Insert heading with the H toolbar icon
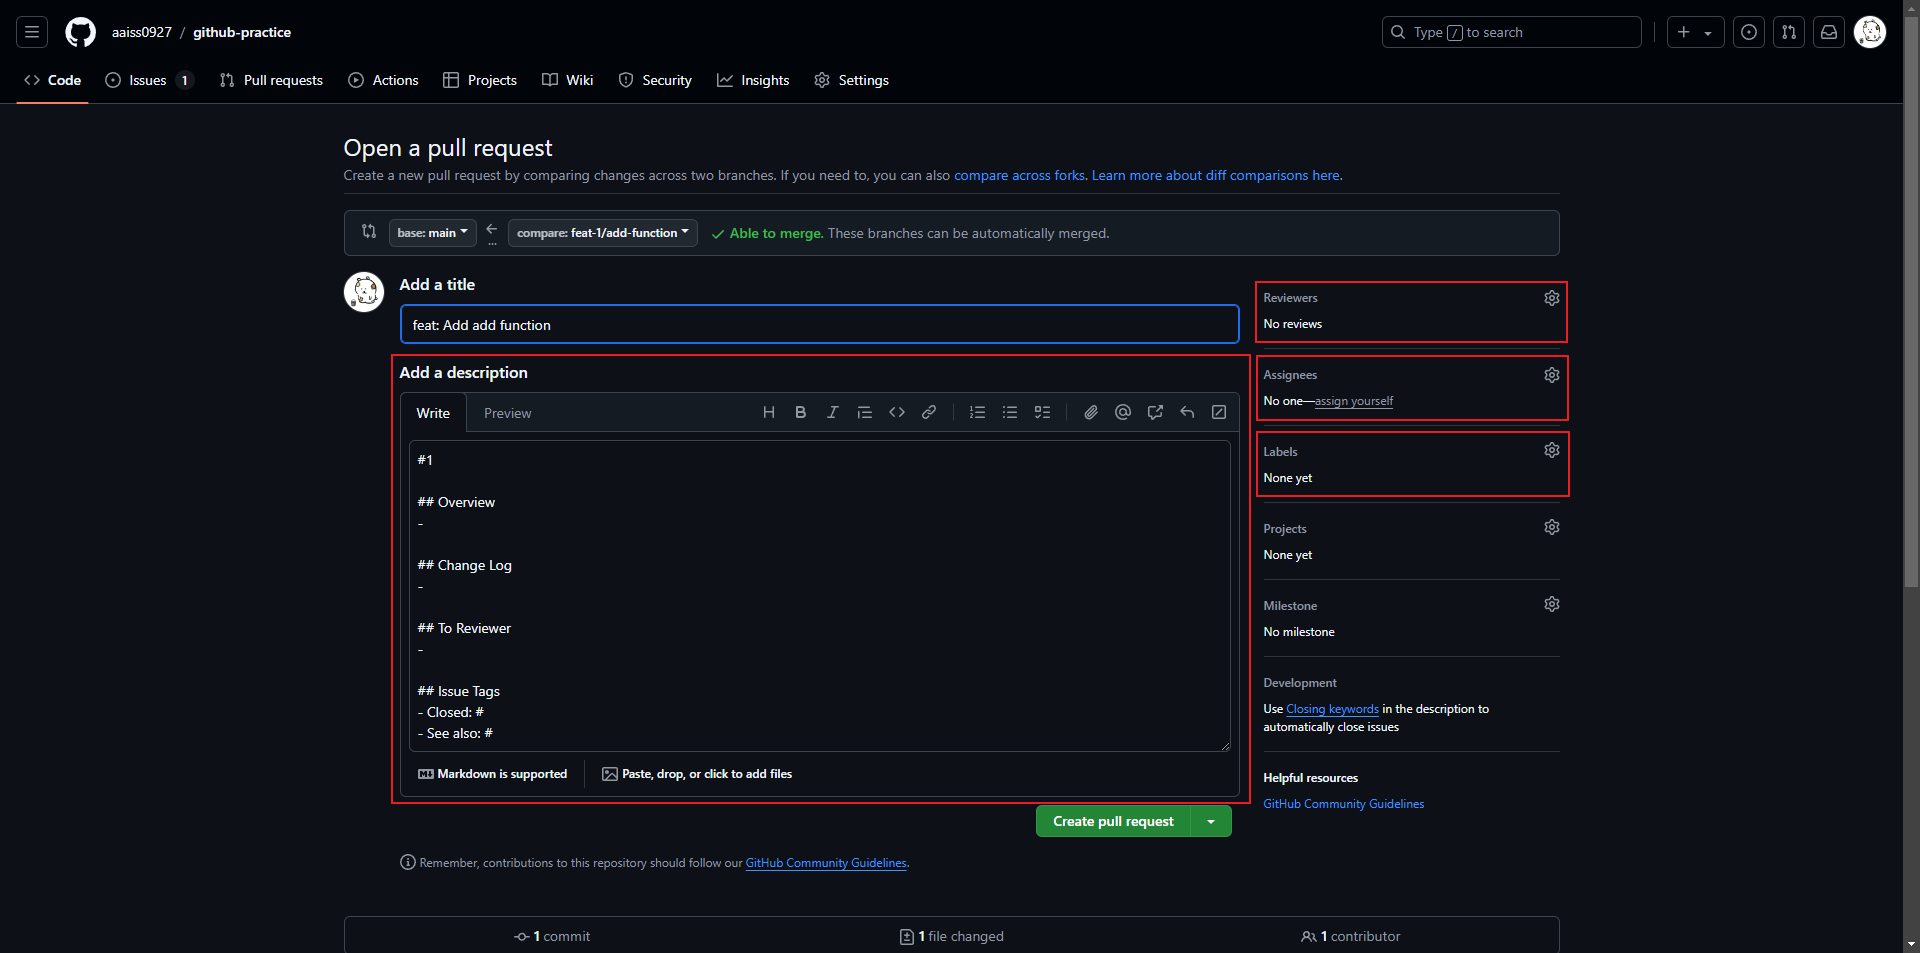The width and height of the screenshot is (1920, 953). 769,412
